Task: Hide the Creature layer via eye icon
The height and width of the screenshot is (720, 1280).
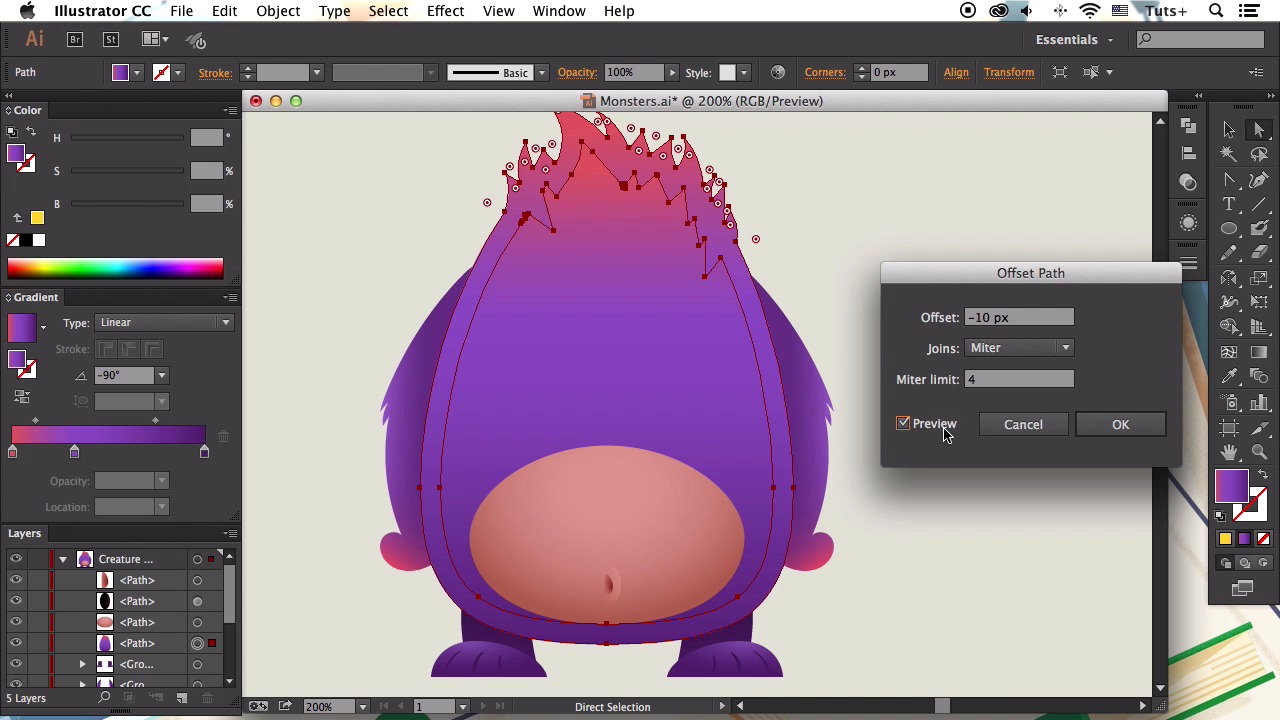Action: 15,559
